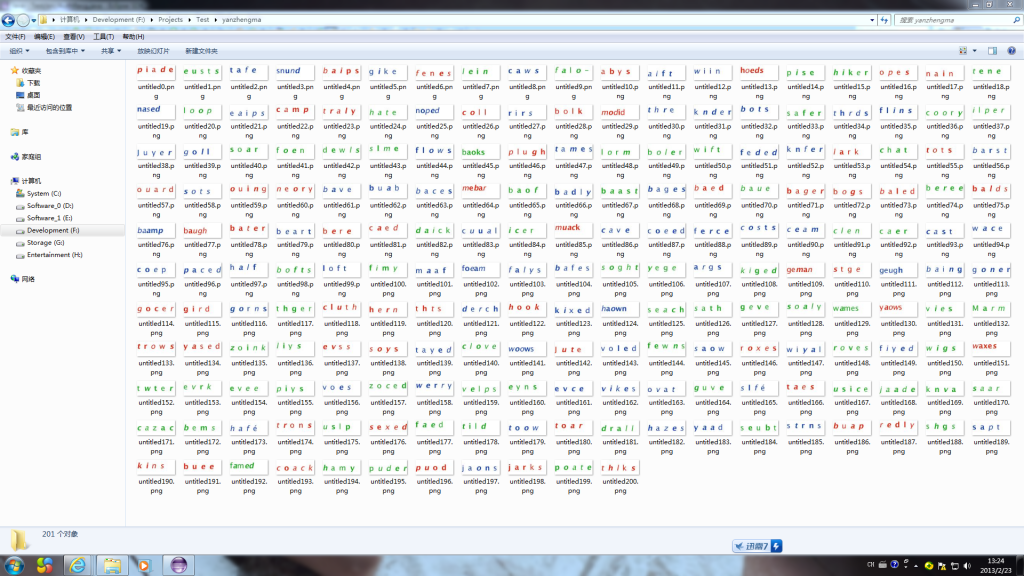Screen dimensions: 1024x576
Task: Select thumbnail untitled22.png showing 'camp'
Action: pos(295,110)
